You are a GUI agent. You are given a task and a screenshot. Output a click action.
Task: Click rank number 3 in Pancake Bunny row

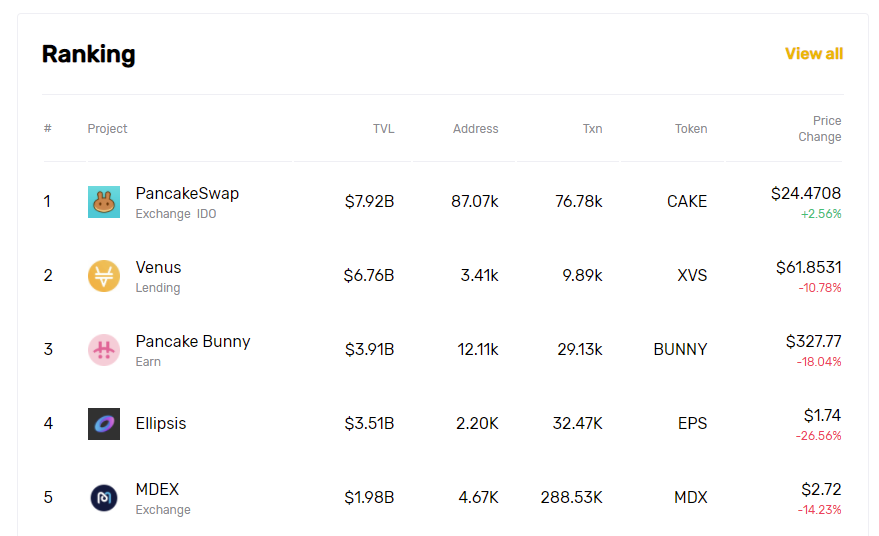48,350
